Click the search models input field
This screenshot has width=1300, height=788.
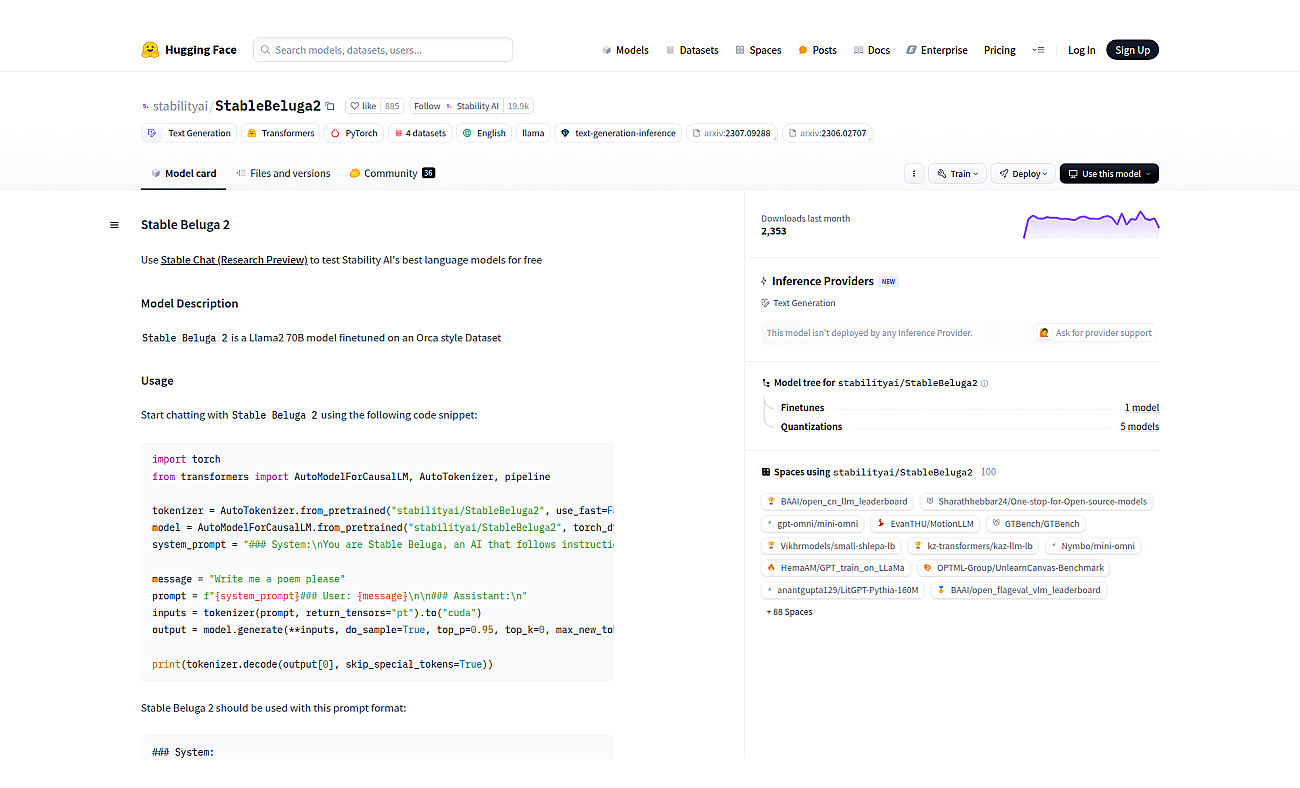click(383, 50)
